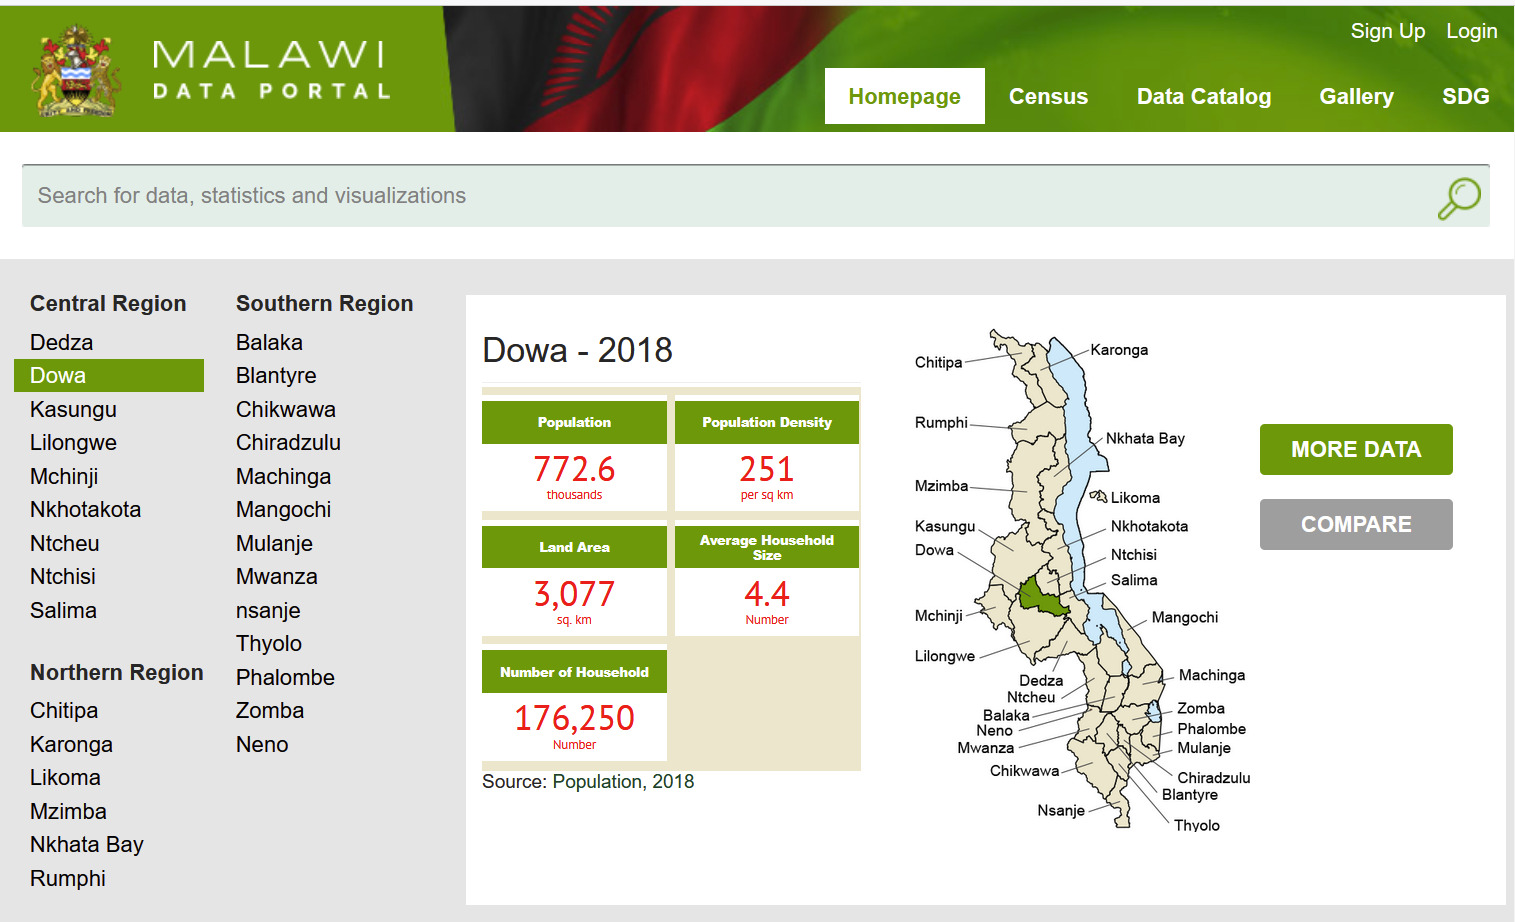Select Lilongwe from the Central Region list
This screenshot has height=922, width=1515.
[x=73, y=442]
